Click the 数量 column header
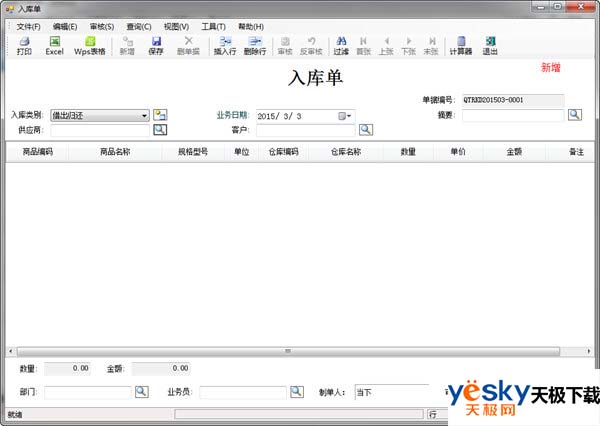 pos(408,152)
